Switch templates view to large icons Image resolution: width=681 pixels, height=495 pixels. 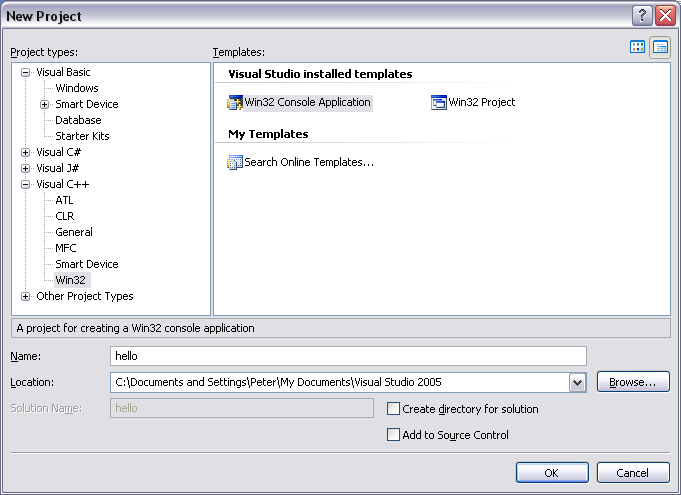point(638,47)
